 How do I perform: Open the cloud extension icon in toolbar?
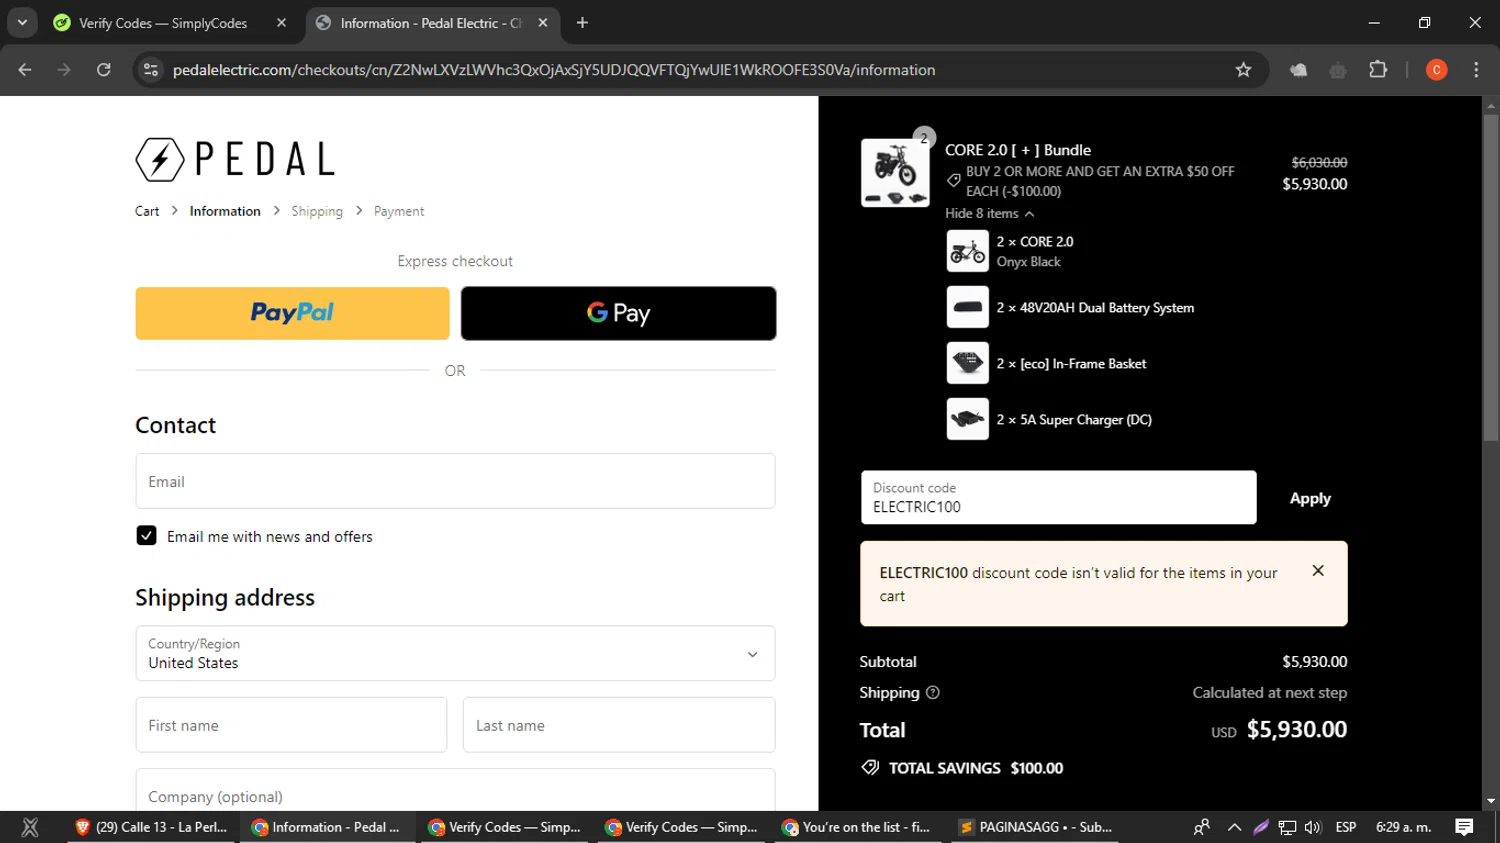pyautogui.click(x=1298, y=70)
